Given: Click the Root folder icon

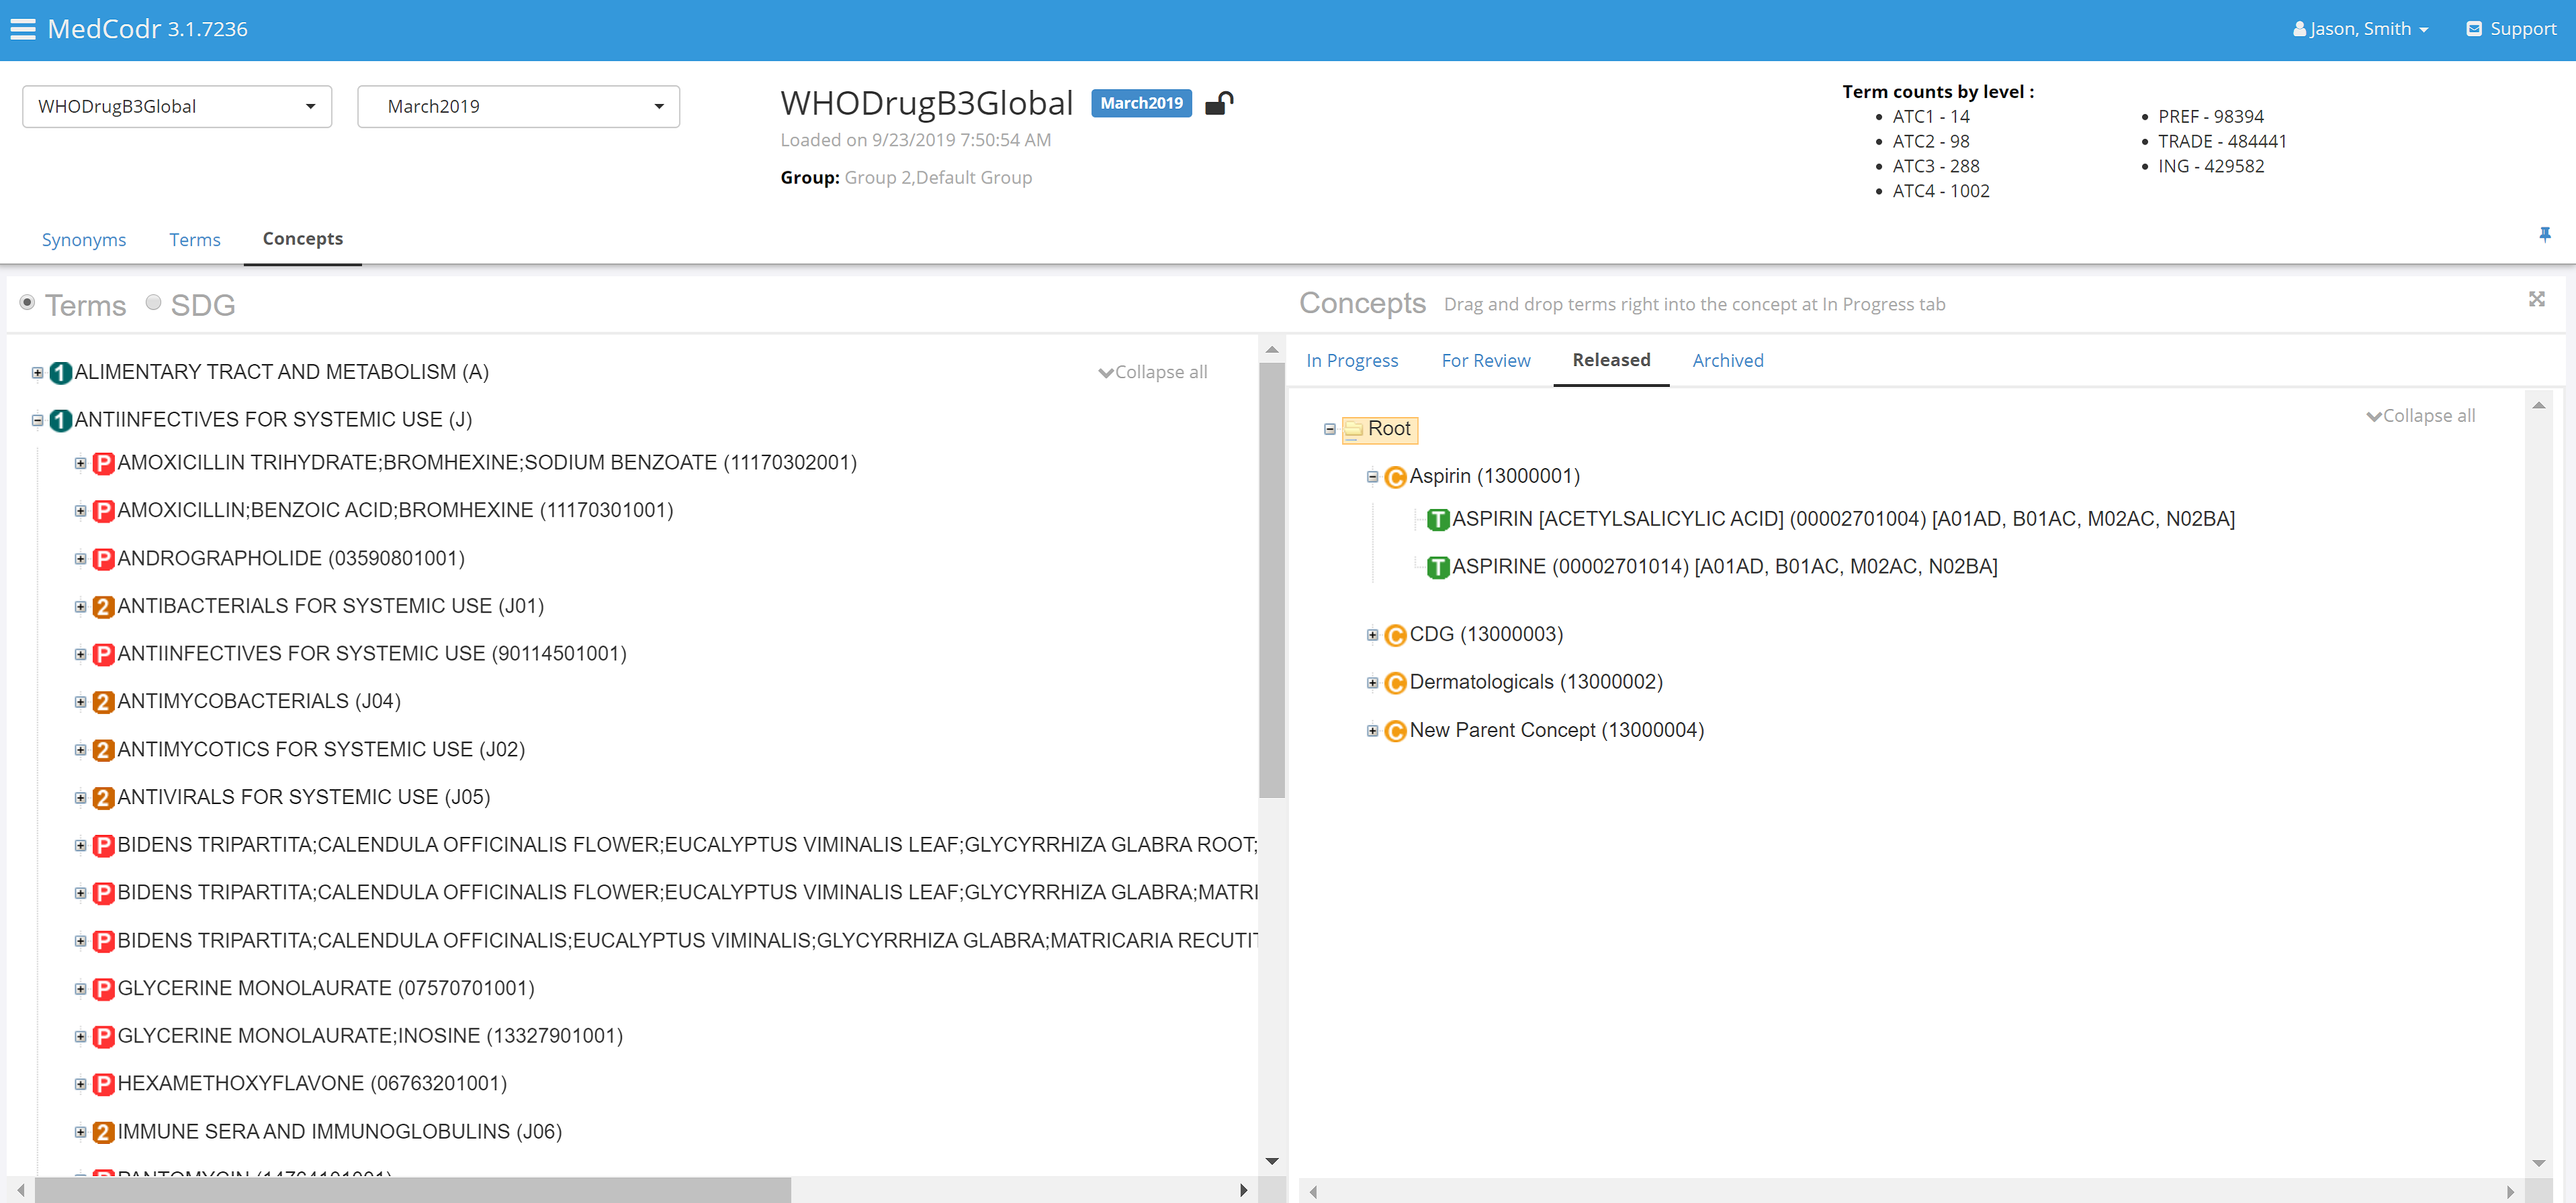Looking at the screenshot, I should (1353, 429).
